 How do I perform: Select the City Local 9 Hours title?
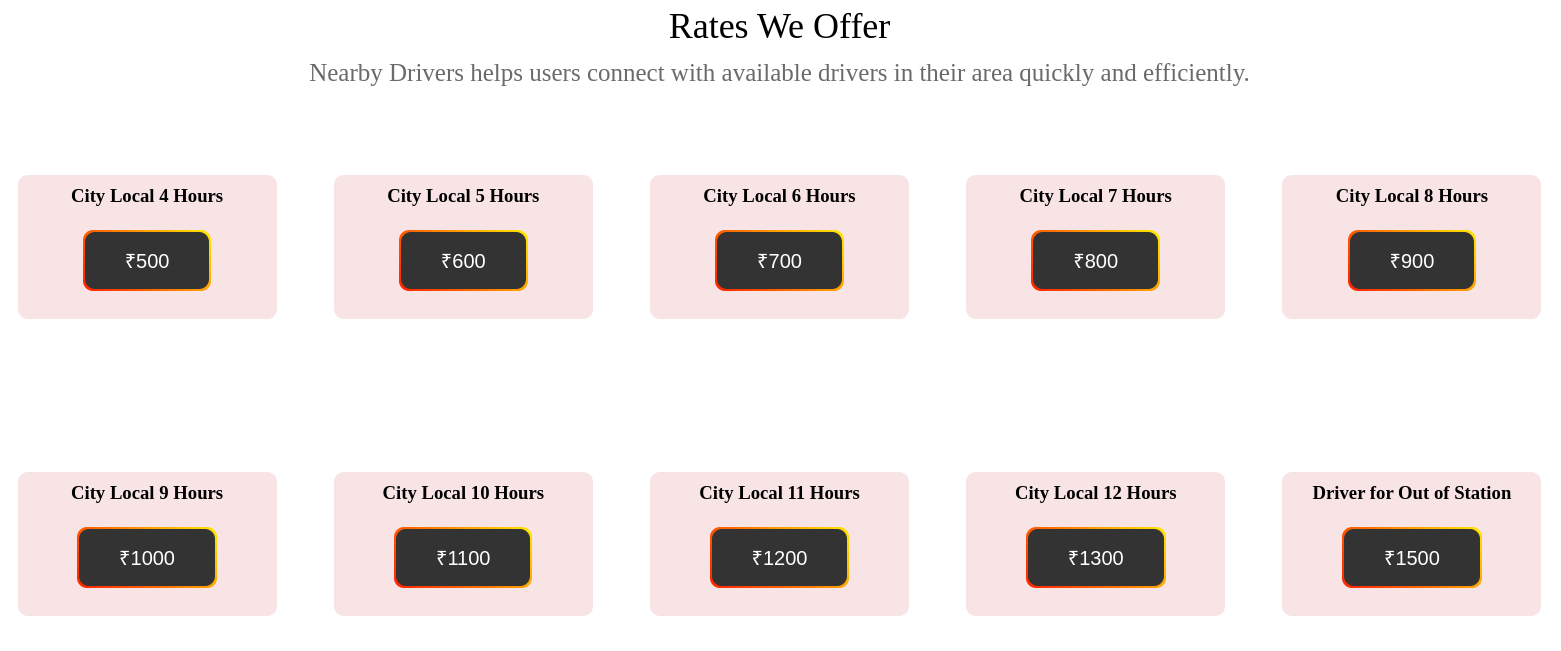[147, 493]
